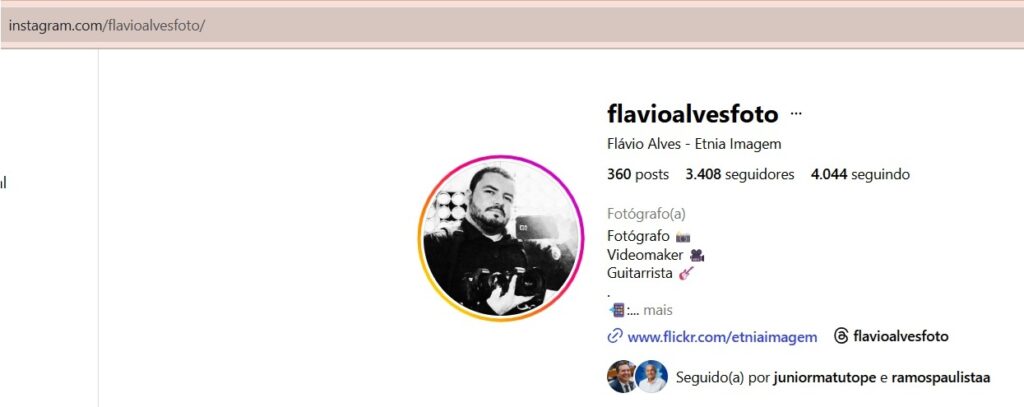Screen dimensions: 1024x407
Task: Open the www.flickr.com/etniaimagem link
Action: tap(722, 337)
